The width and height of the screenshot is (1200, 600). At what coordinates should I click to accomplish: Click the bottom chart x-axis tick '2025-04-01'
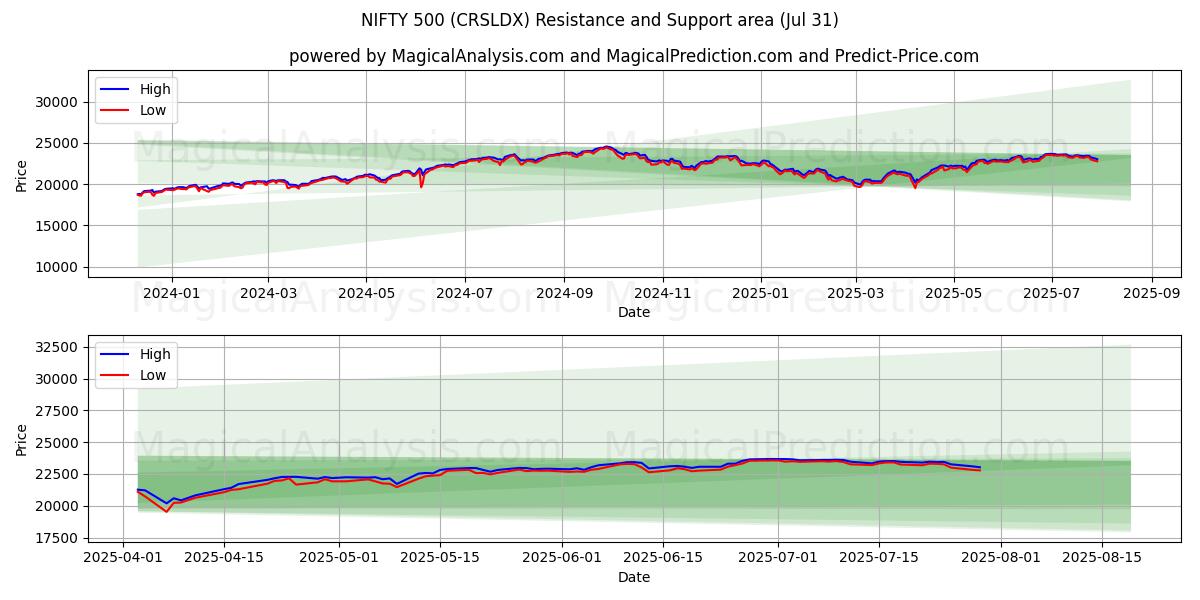123,558
